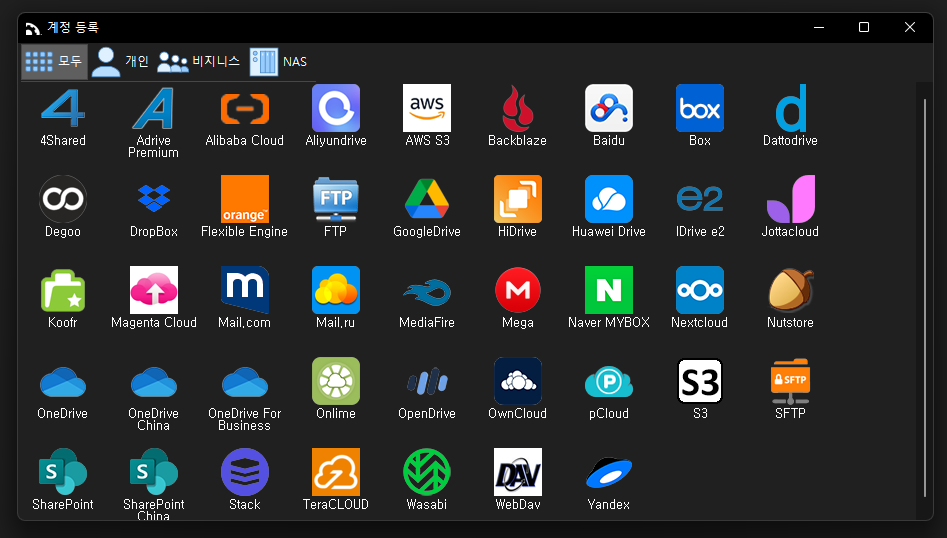Select GoogleDrive triangle icon

(x=427, y=199)
